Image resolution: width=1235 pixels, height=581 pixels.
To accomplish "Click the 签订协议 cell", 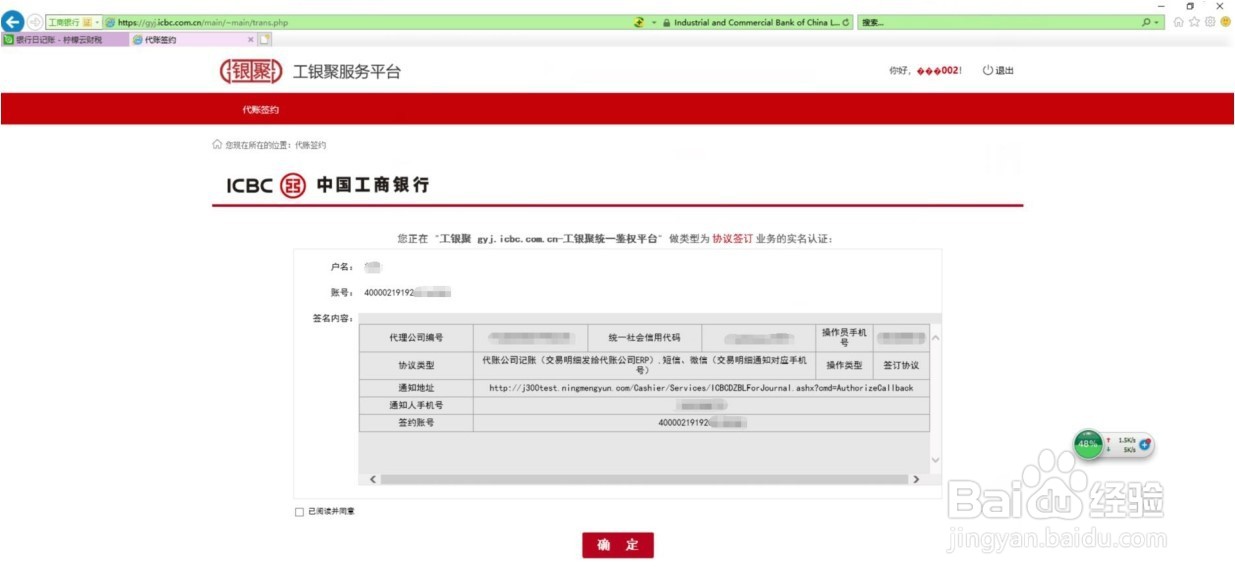I will 901,365.
